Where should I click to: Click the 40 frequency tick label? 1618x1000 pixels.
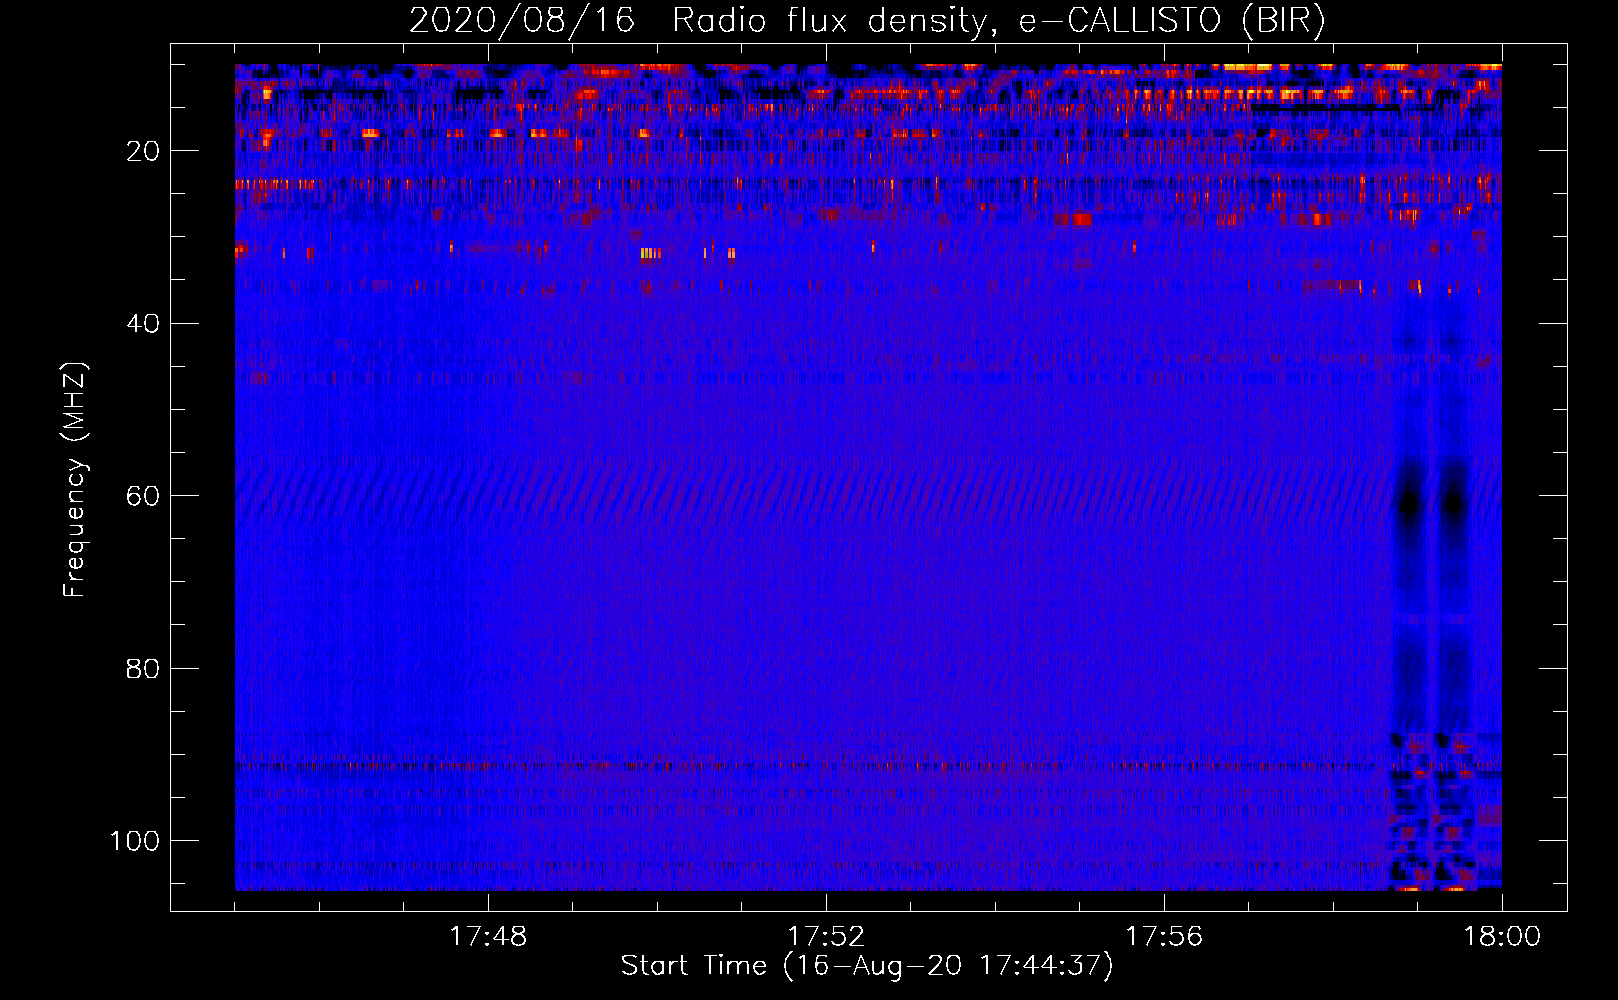pos(143,324)
